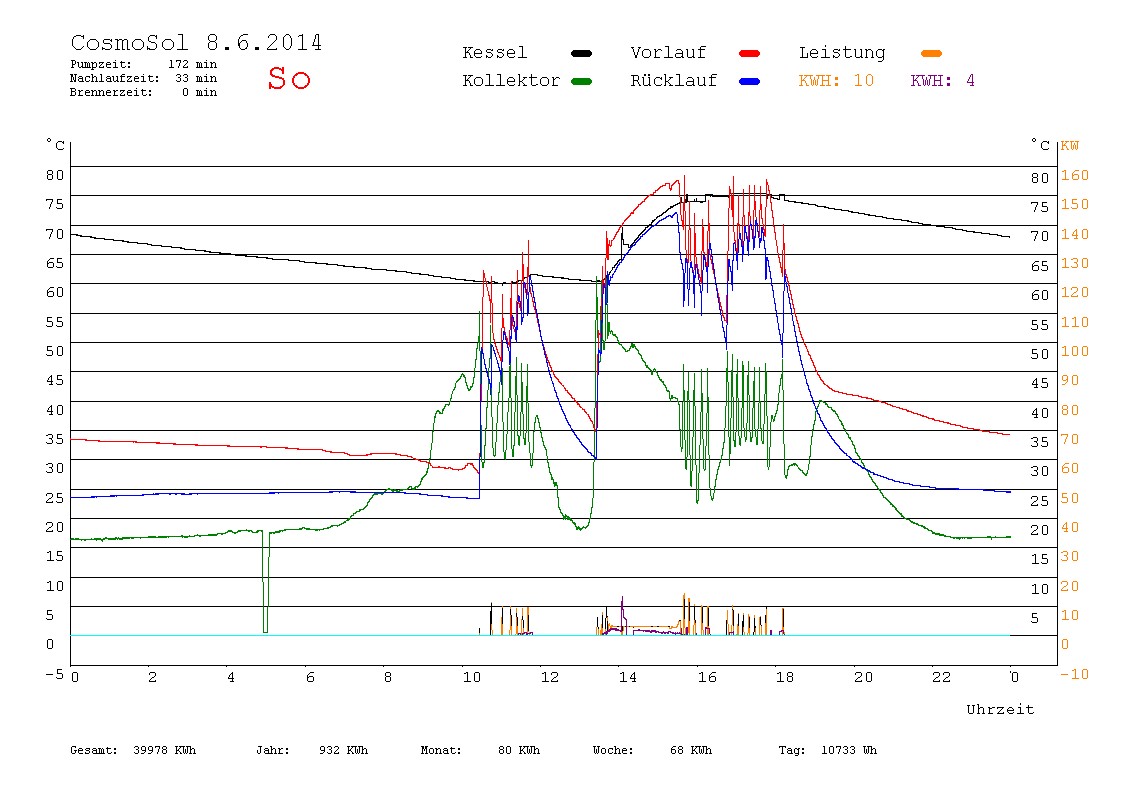Select the "932 KWh" yearly value

coord(343,750)
